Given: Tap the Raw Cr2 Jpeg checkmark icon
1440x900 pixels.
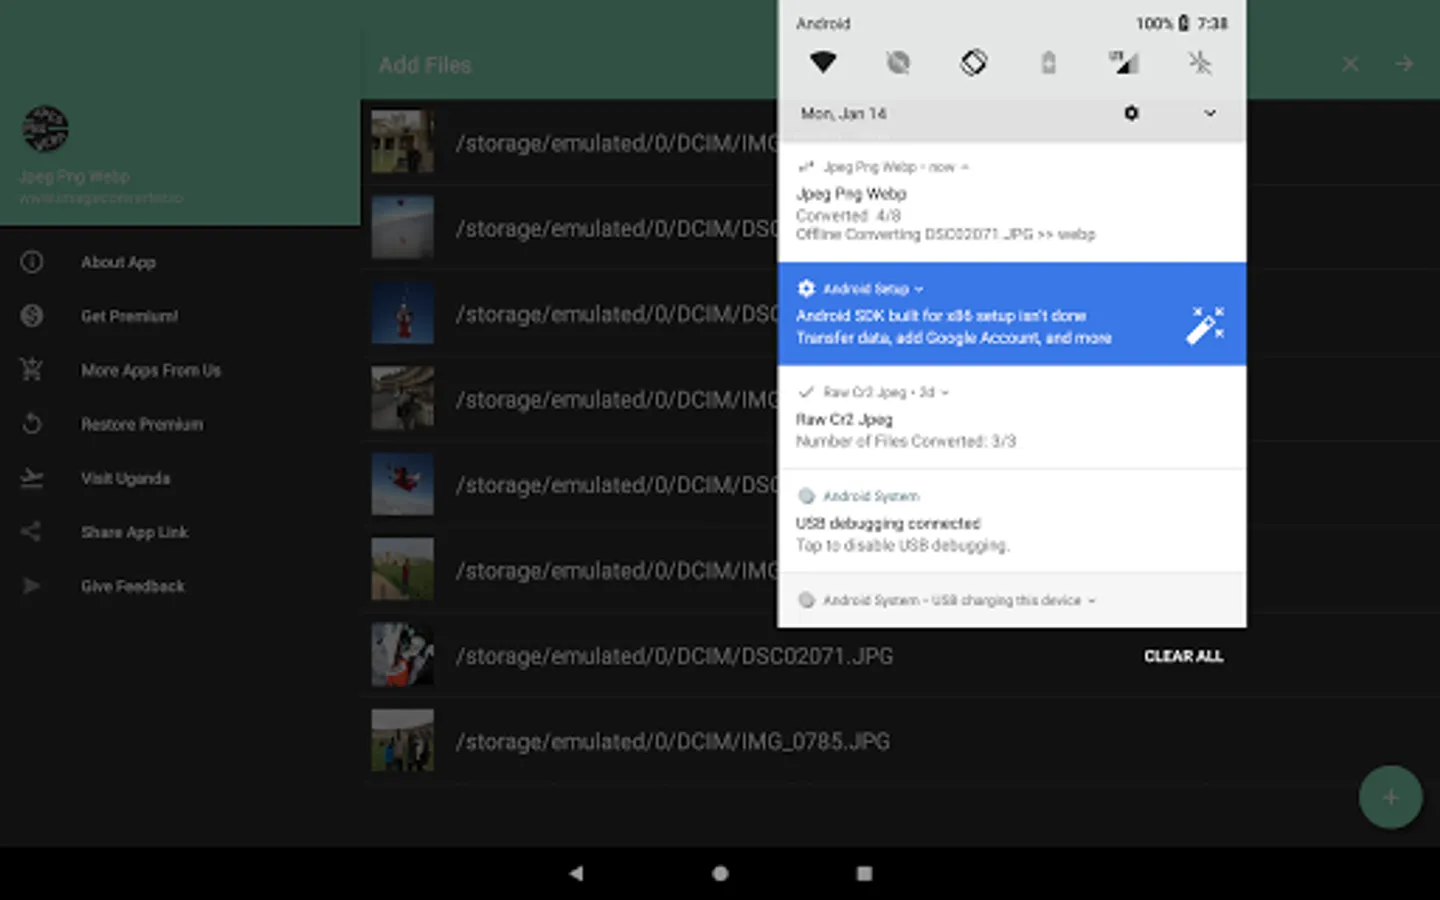Looking at the screenshot, I should 806,392.
